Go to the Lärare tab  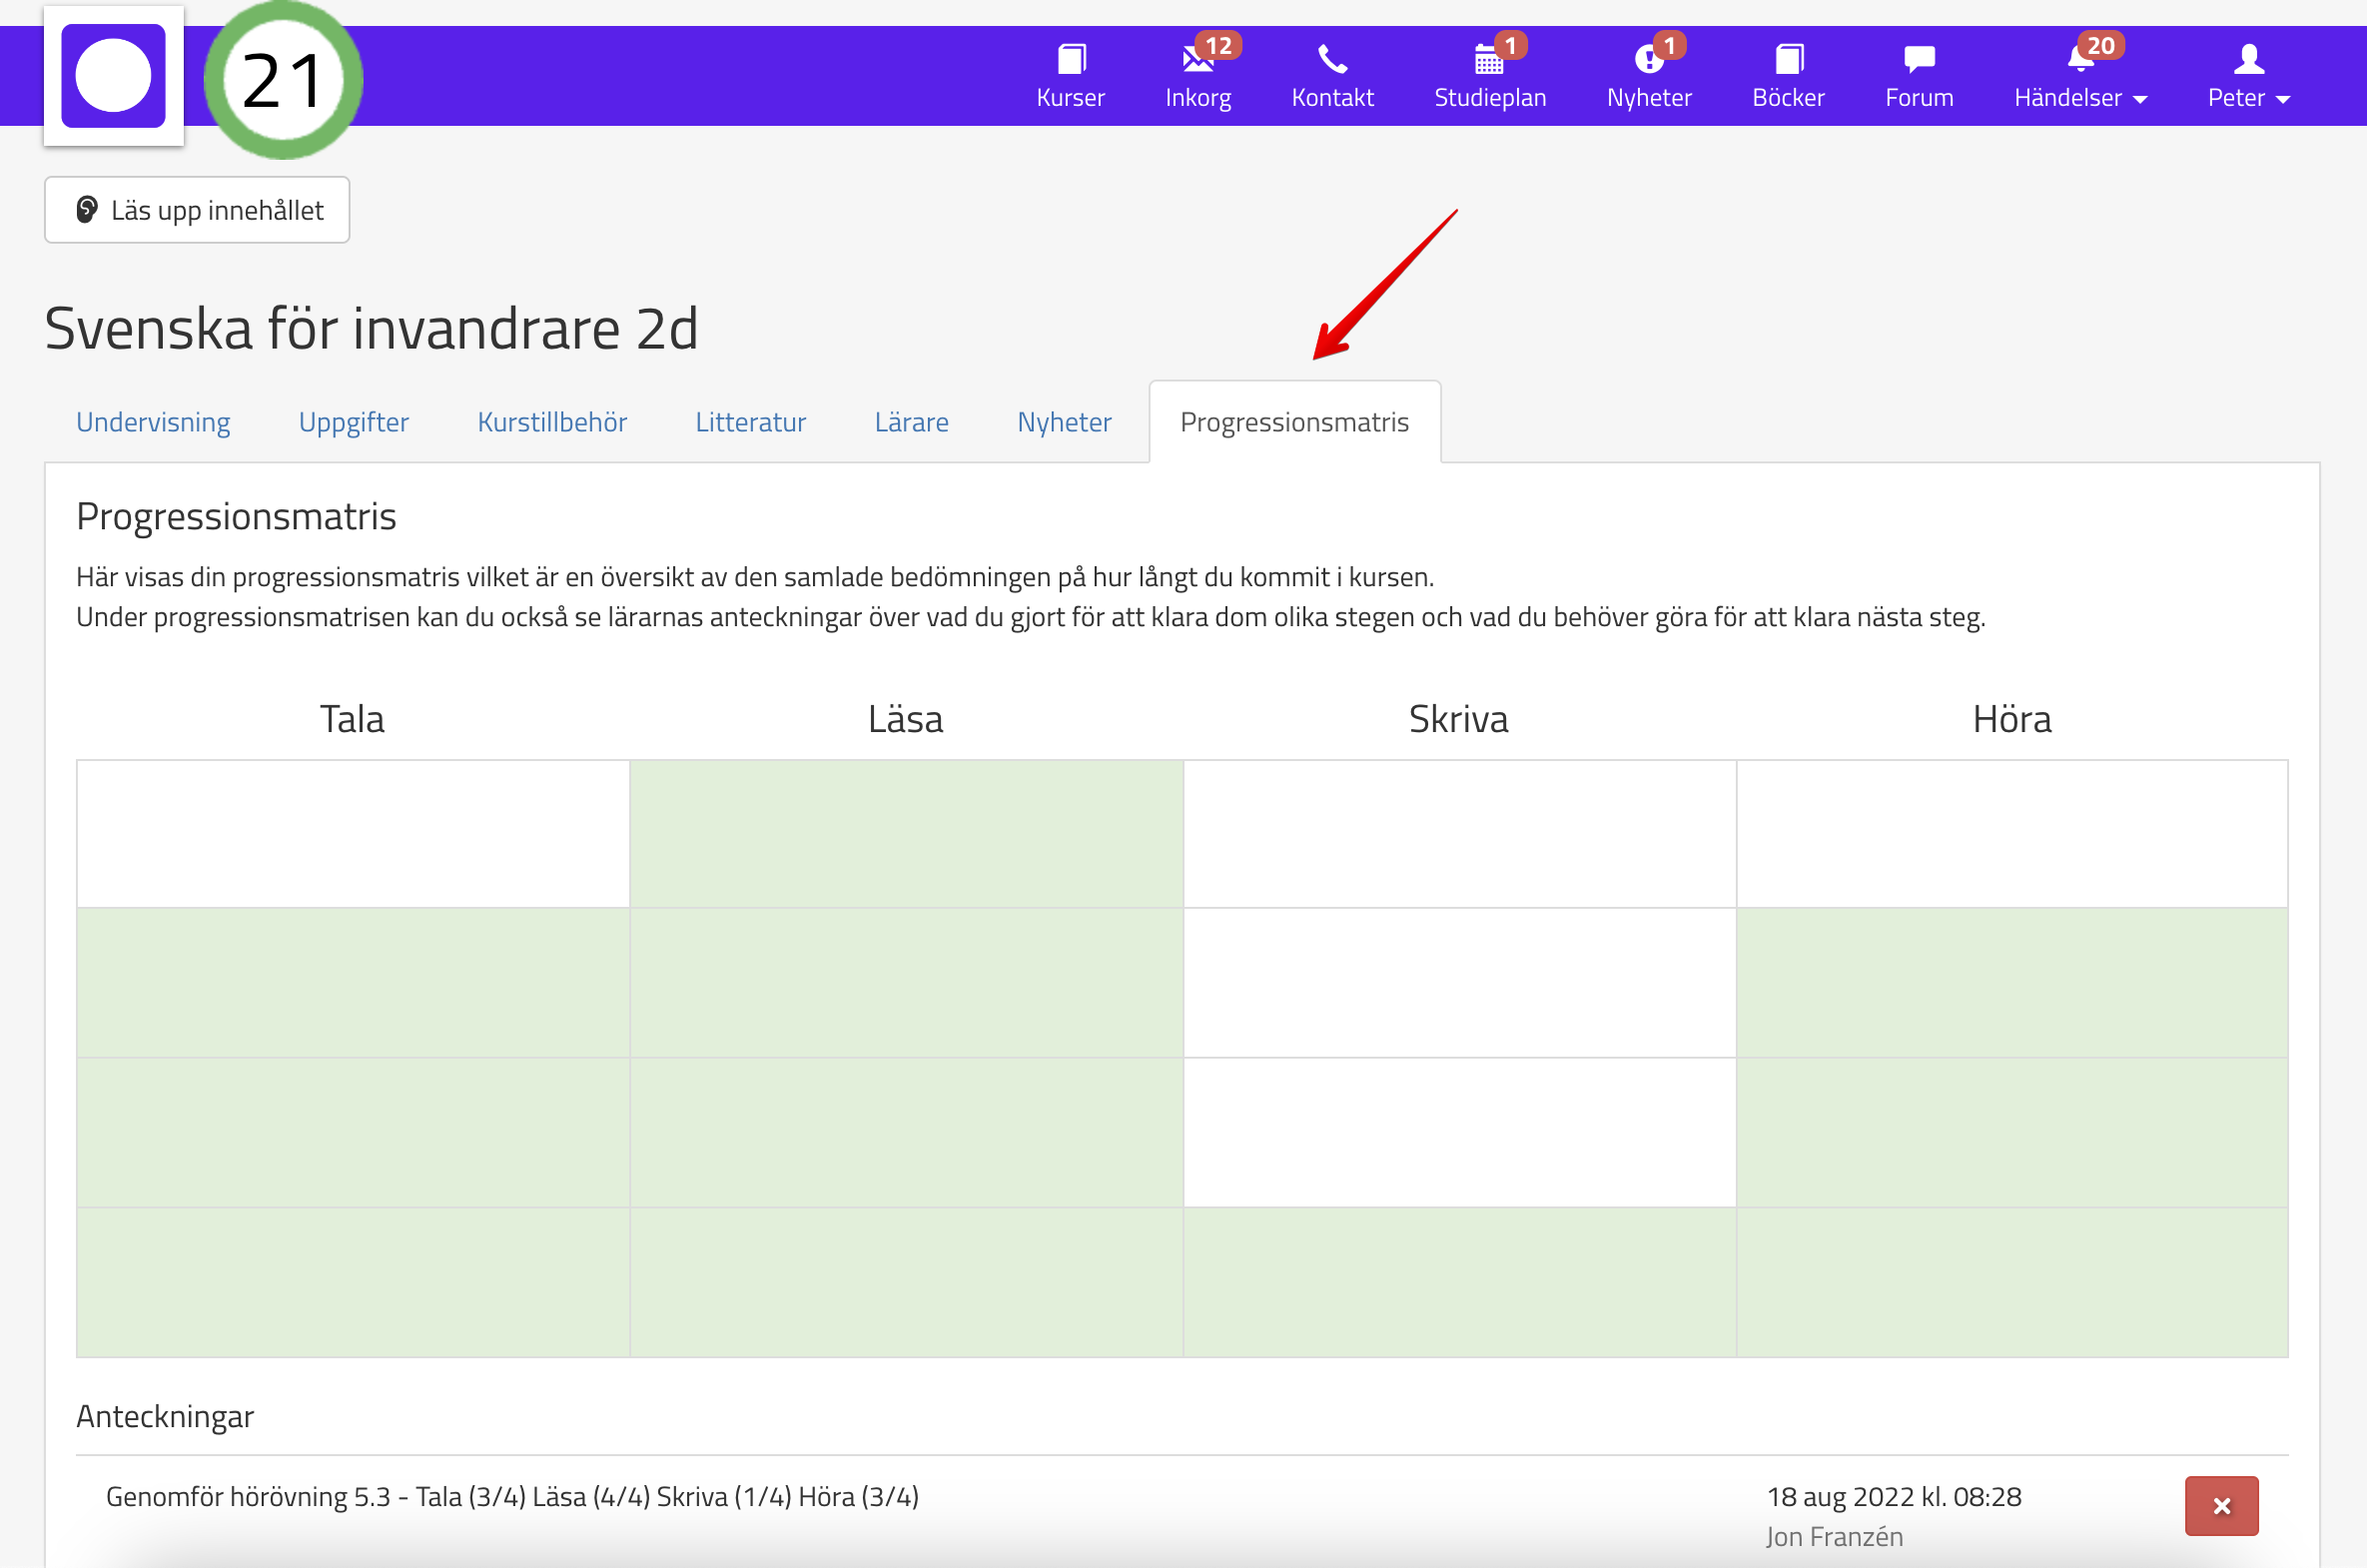coord(911,422)
